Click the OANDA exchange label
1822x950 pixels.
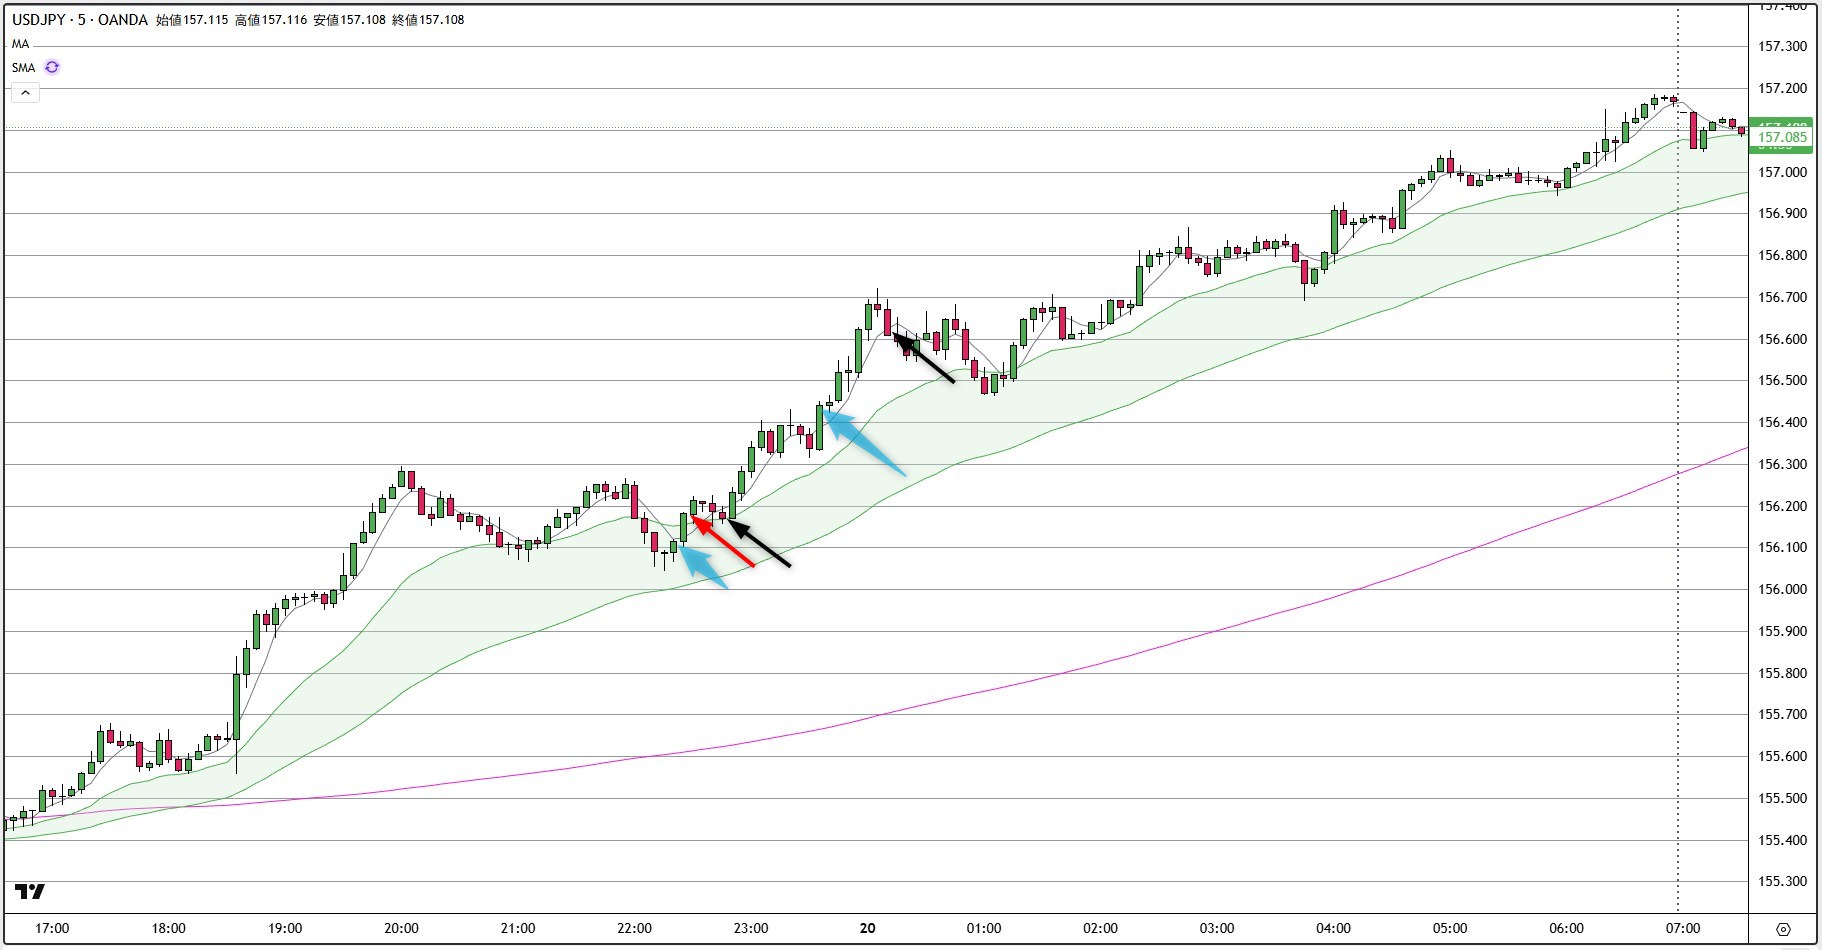123,18
